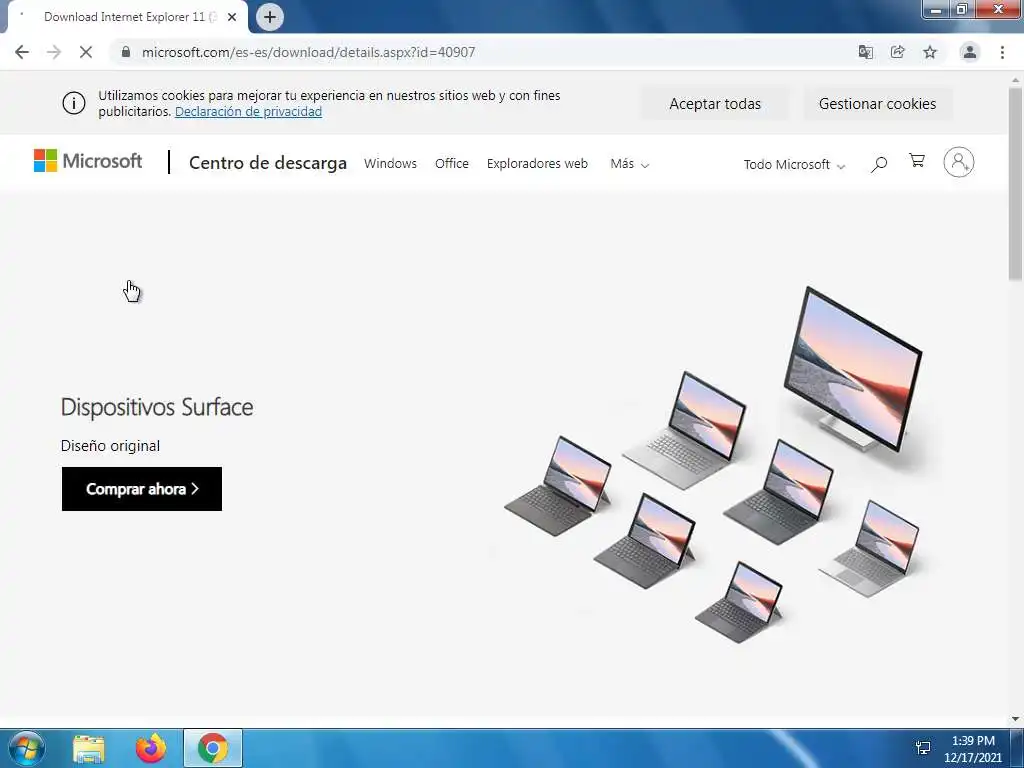Viewport: 1024px width, 768px height.
Task: Open the shopping cart icon
Action: click(917, 161)
